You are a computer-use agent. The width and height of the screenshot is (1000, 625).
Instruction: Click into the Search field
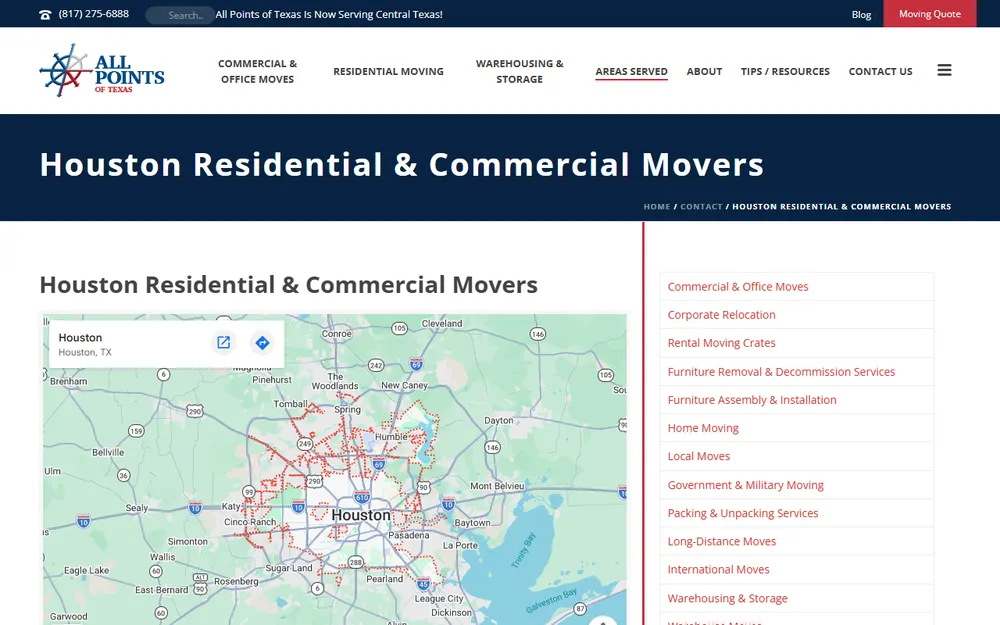point(180,15)
